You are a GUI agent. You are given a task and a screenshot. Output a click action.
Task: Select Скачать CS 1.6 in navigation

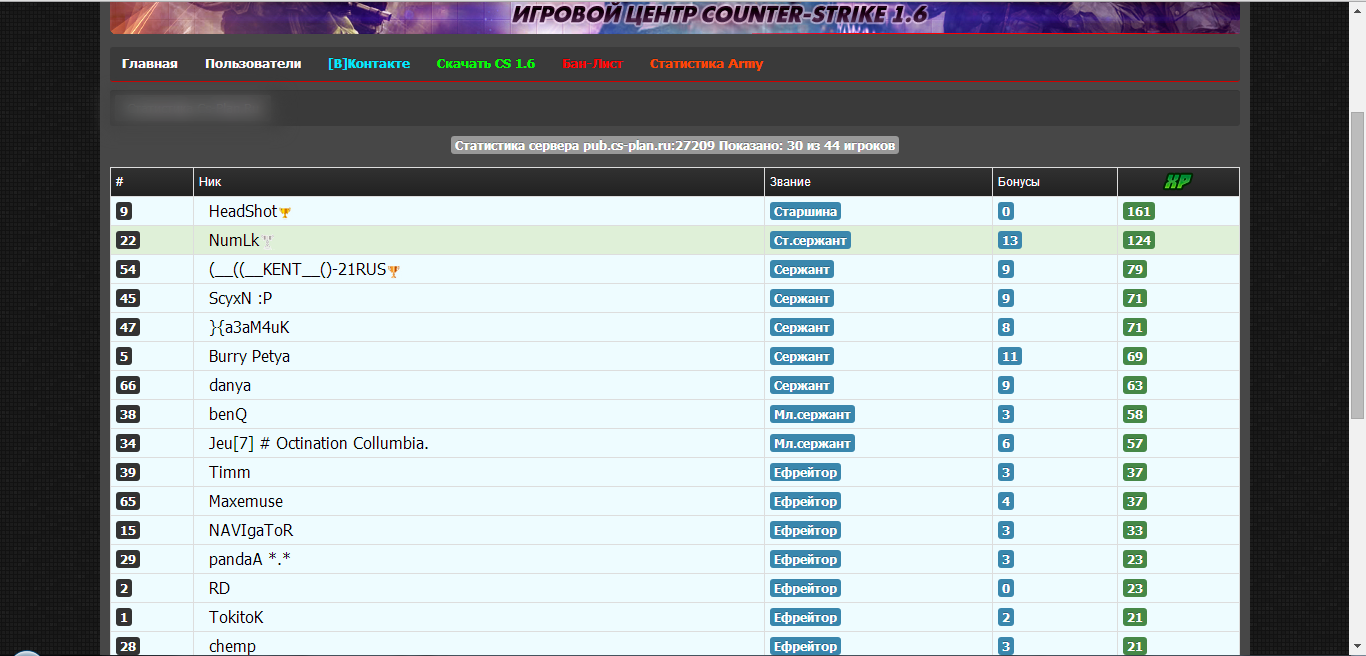click(486, 64)
